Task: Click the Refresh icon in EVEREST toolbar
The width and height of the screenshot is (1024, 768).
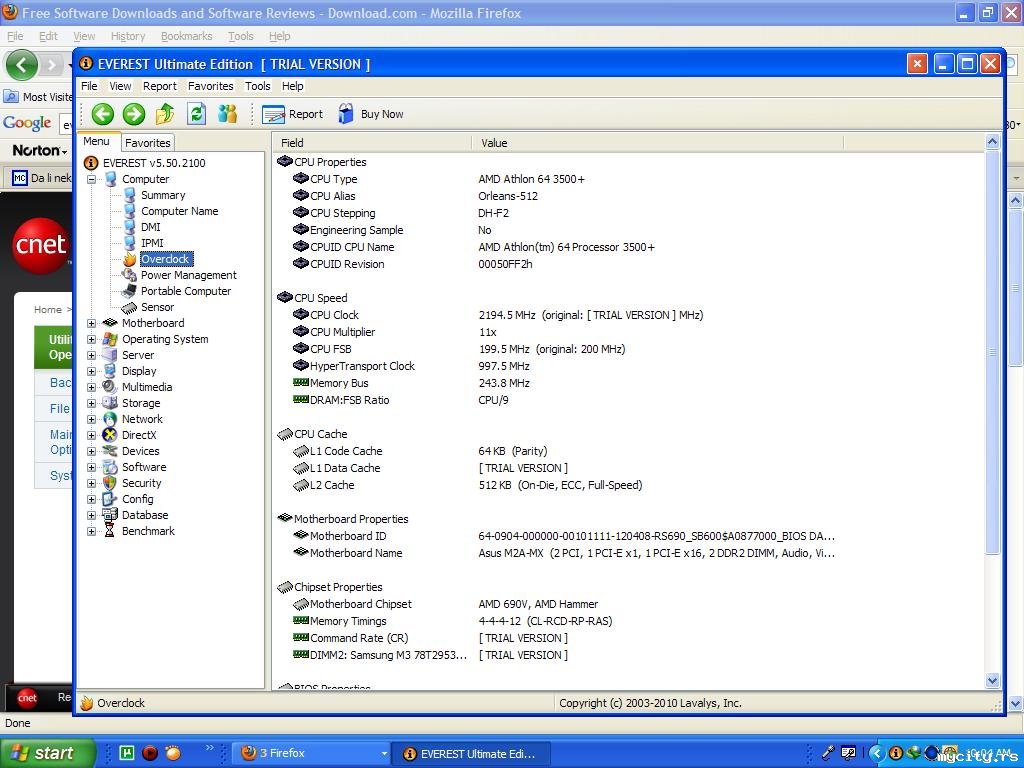Action: 197,114
